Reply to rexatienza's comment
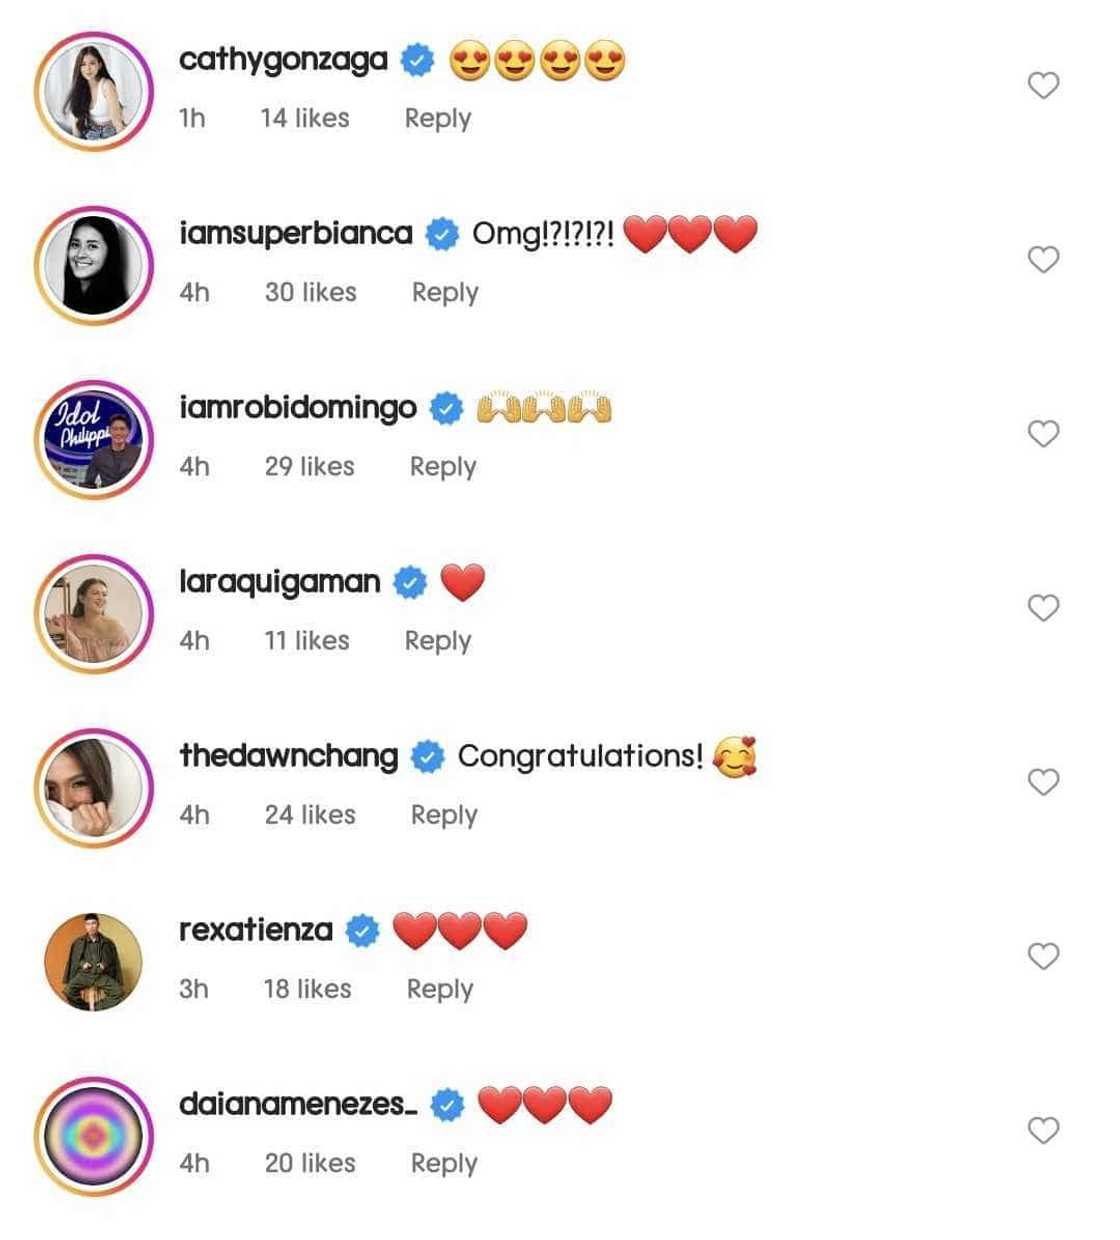Image resolution: width=1120 pixels, height=1240 pixels. tap(440, 989)
